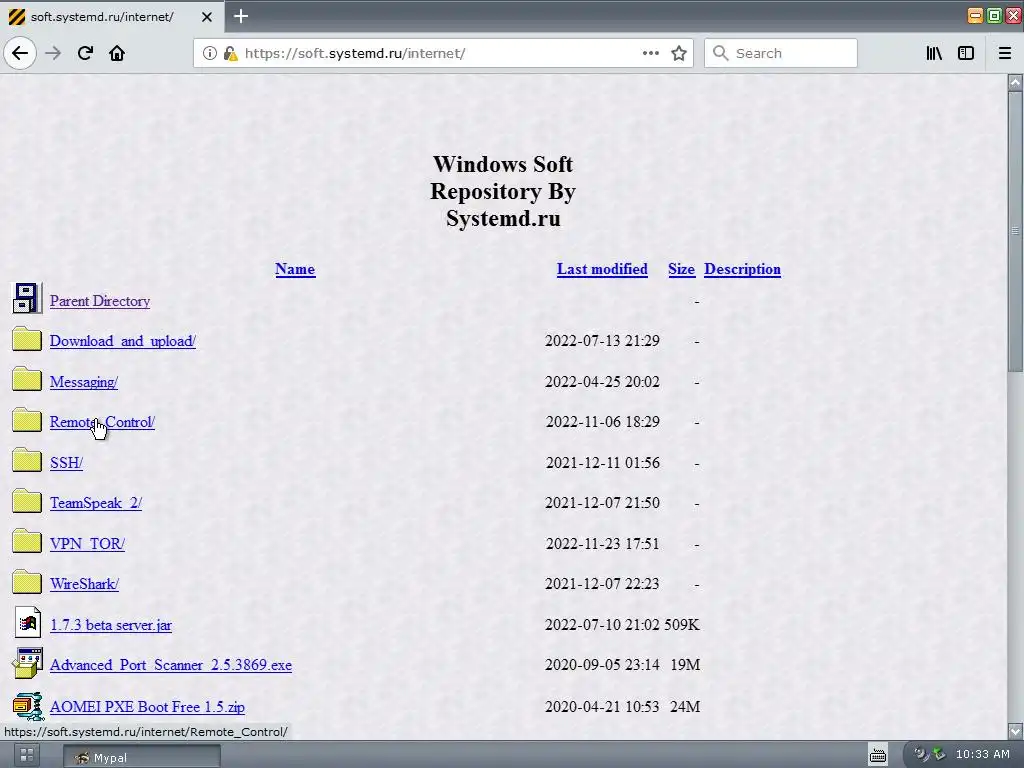Click the forward navigation arrow
Image resolution: width=1024 pixels, height=768 pixels.
tap(53, 53)
